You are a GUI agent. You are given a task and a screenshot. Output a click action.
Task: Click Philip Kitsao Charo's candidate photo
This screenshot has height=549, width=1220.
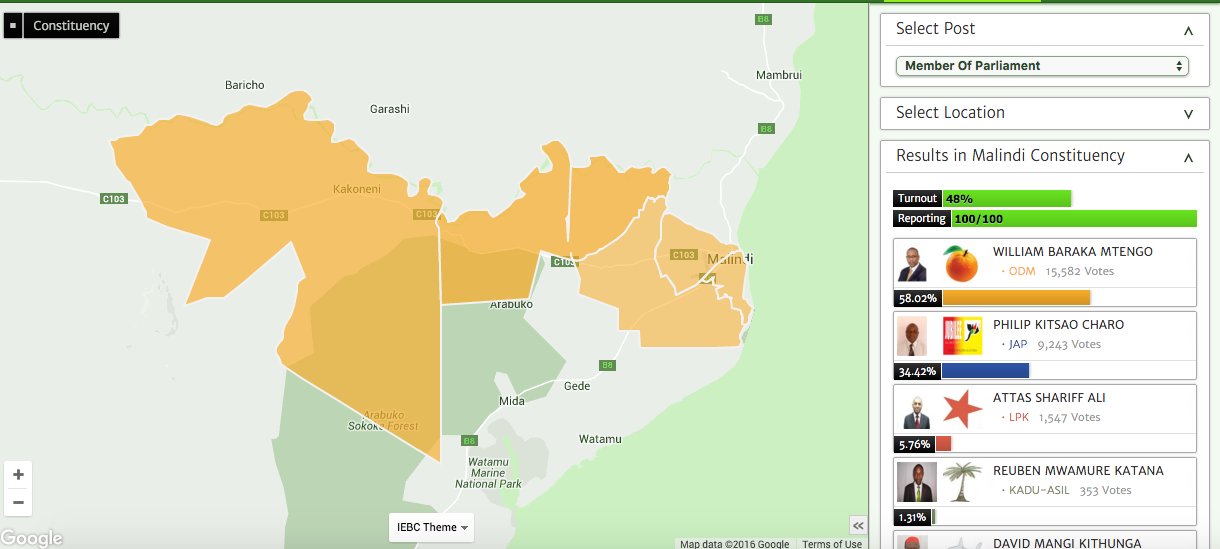[x=911, y=336]
